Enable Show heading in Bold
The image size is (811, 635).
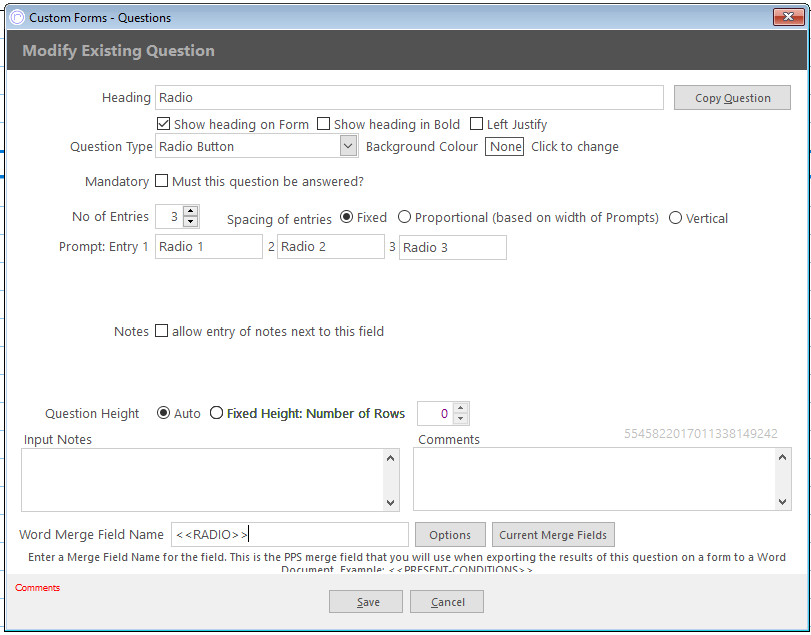pyautogui.click(x=323, y=124)
